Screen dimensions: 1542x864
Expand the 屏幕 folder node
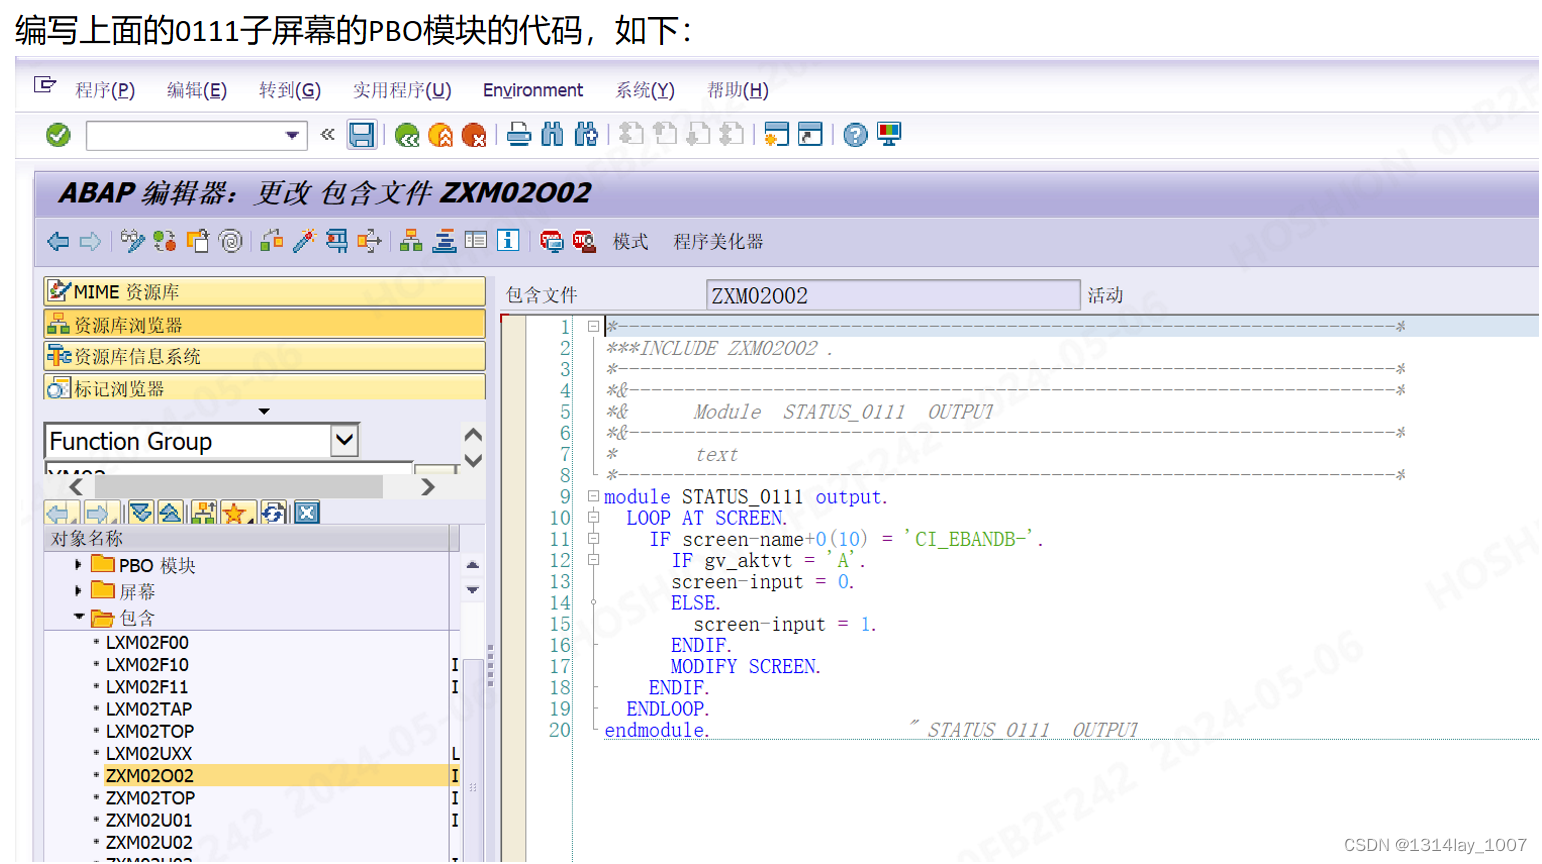click(x=78, y=591)
